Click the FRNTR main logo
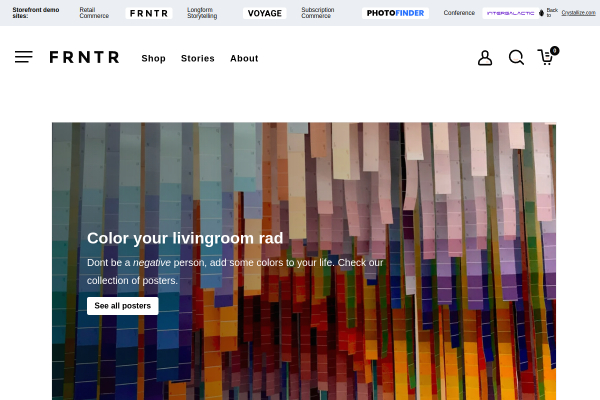This screenshot has height=400, width=600. 84,57
